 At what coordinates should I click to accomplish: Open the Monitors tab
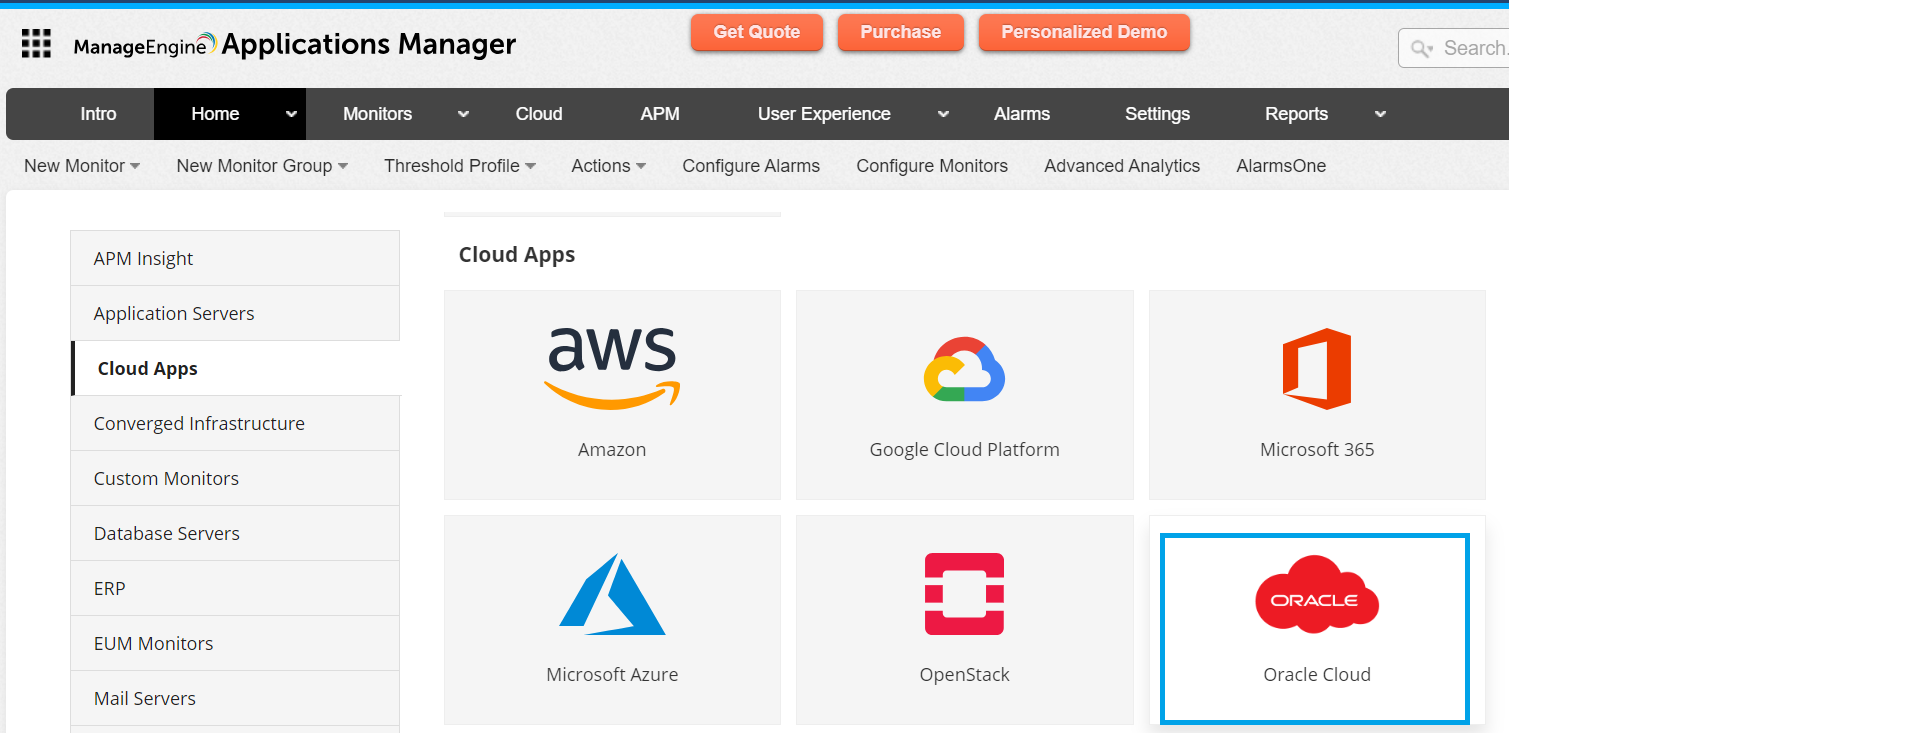point(377,114)
